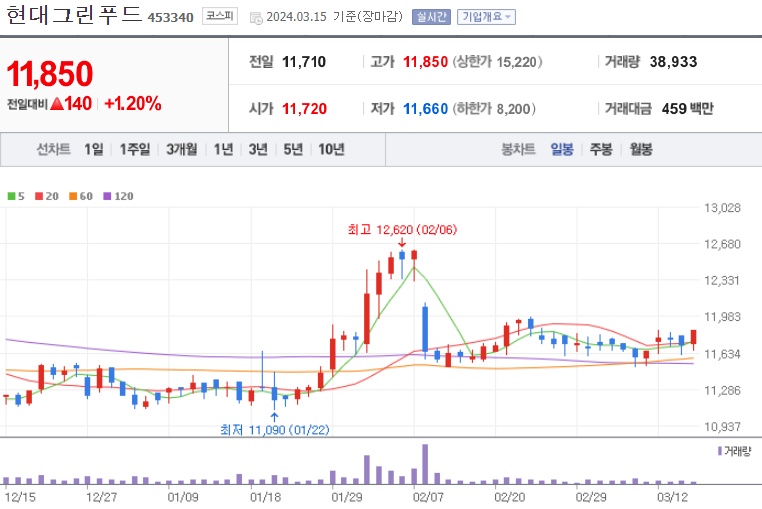Click the 최저 11,090 (01/22) marker

275,430
